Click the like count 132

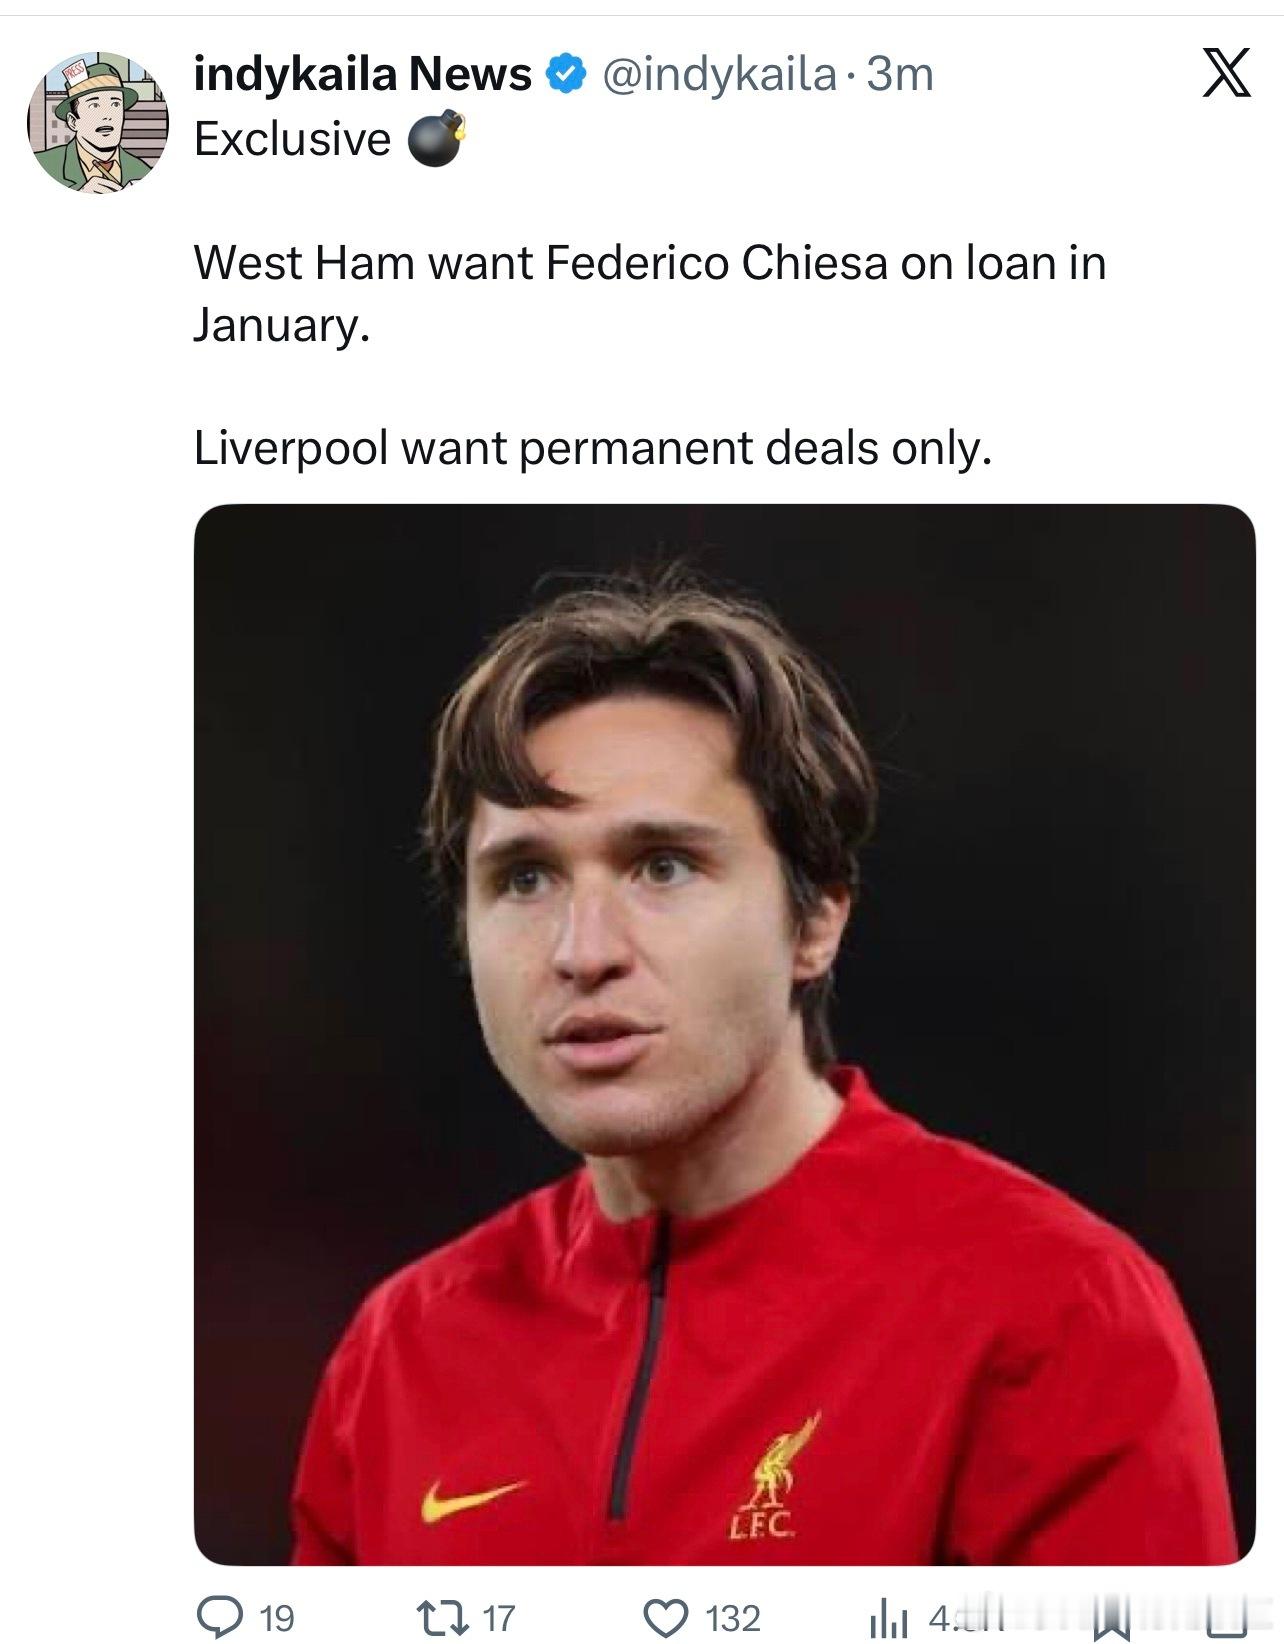pyautogui.click(x=733, y=1618)
